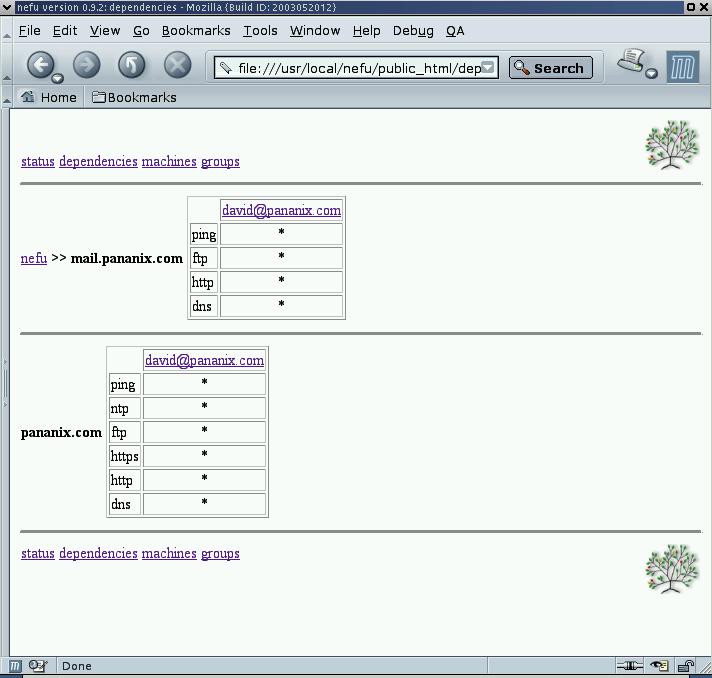Screen dimensions: 712x678
Task: Open the Window menu
Action: pos(315,31)
